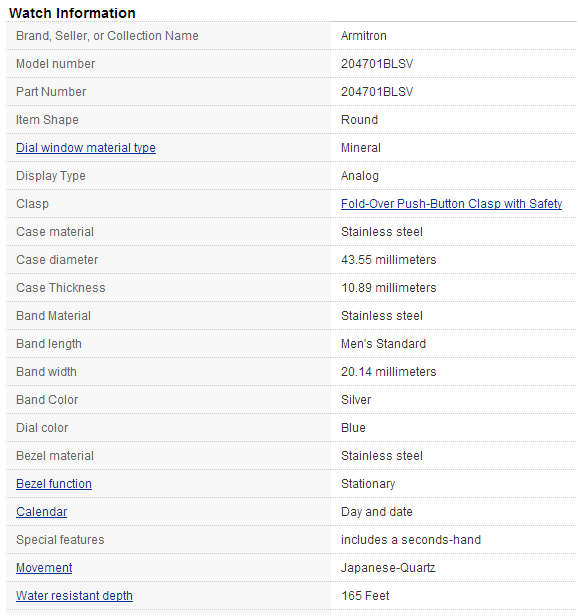Select the Mineral dial window value
Image resolution: width=578 pixels, height=616 pixels.
click(x=361, y=148)
